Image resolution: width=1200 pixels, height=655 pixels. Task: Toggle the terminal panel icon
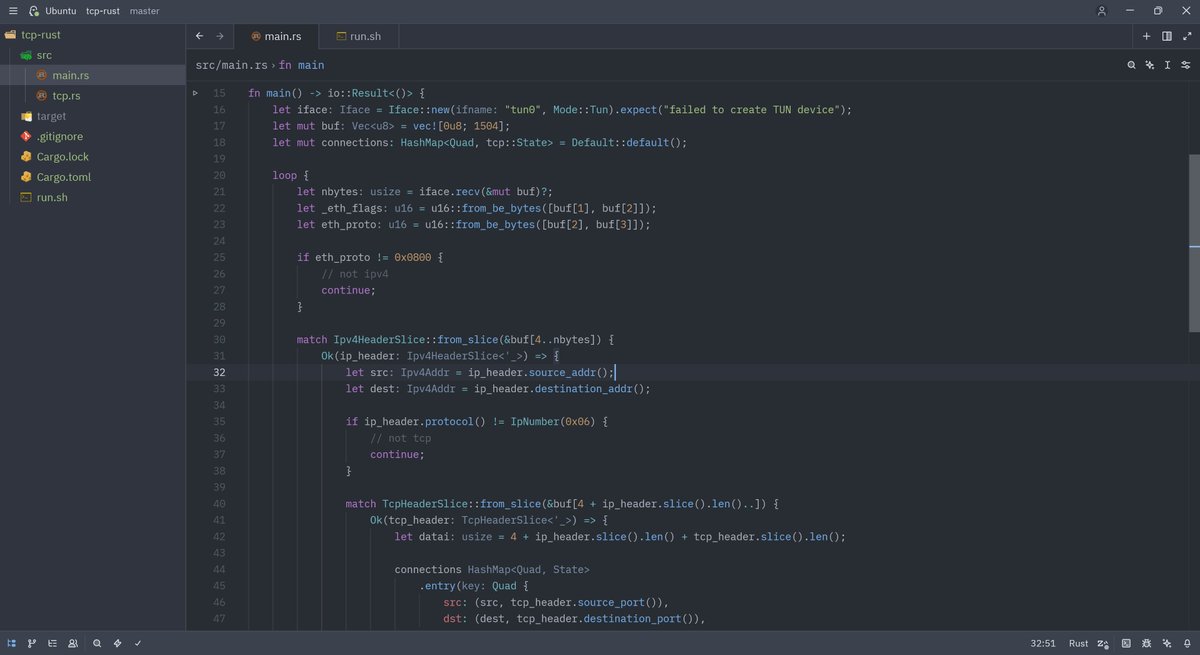[1126, 643]
